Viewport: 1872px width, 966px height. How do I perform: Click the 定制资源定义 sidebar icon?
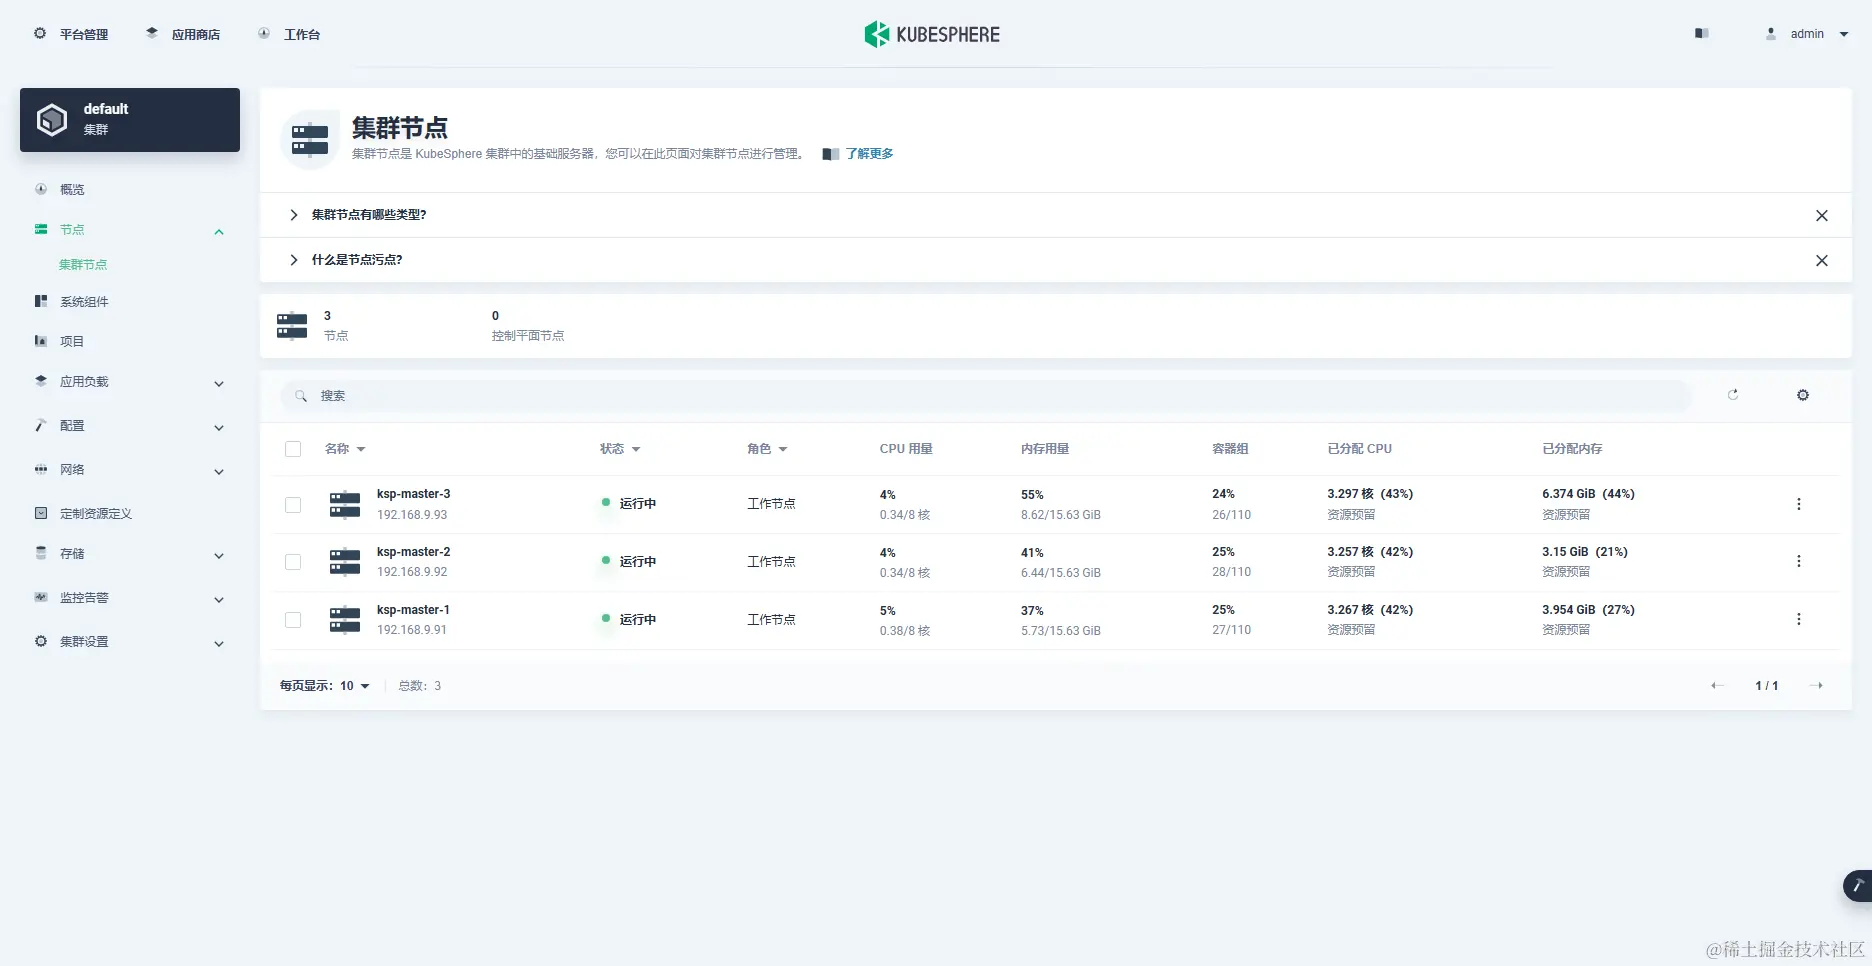pos(41,513)
